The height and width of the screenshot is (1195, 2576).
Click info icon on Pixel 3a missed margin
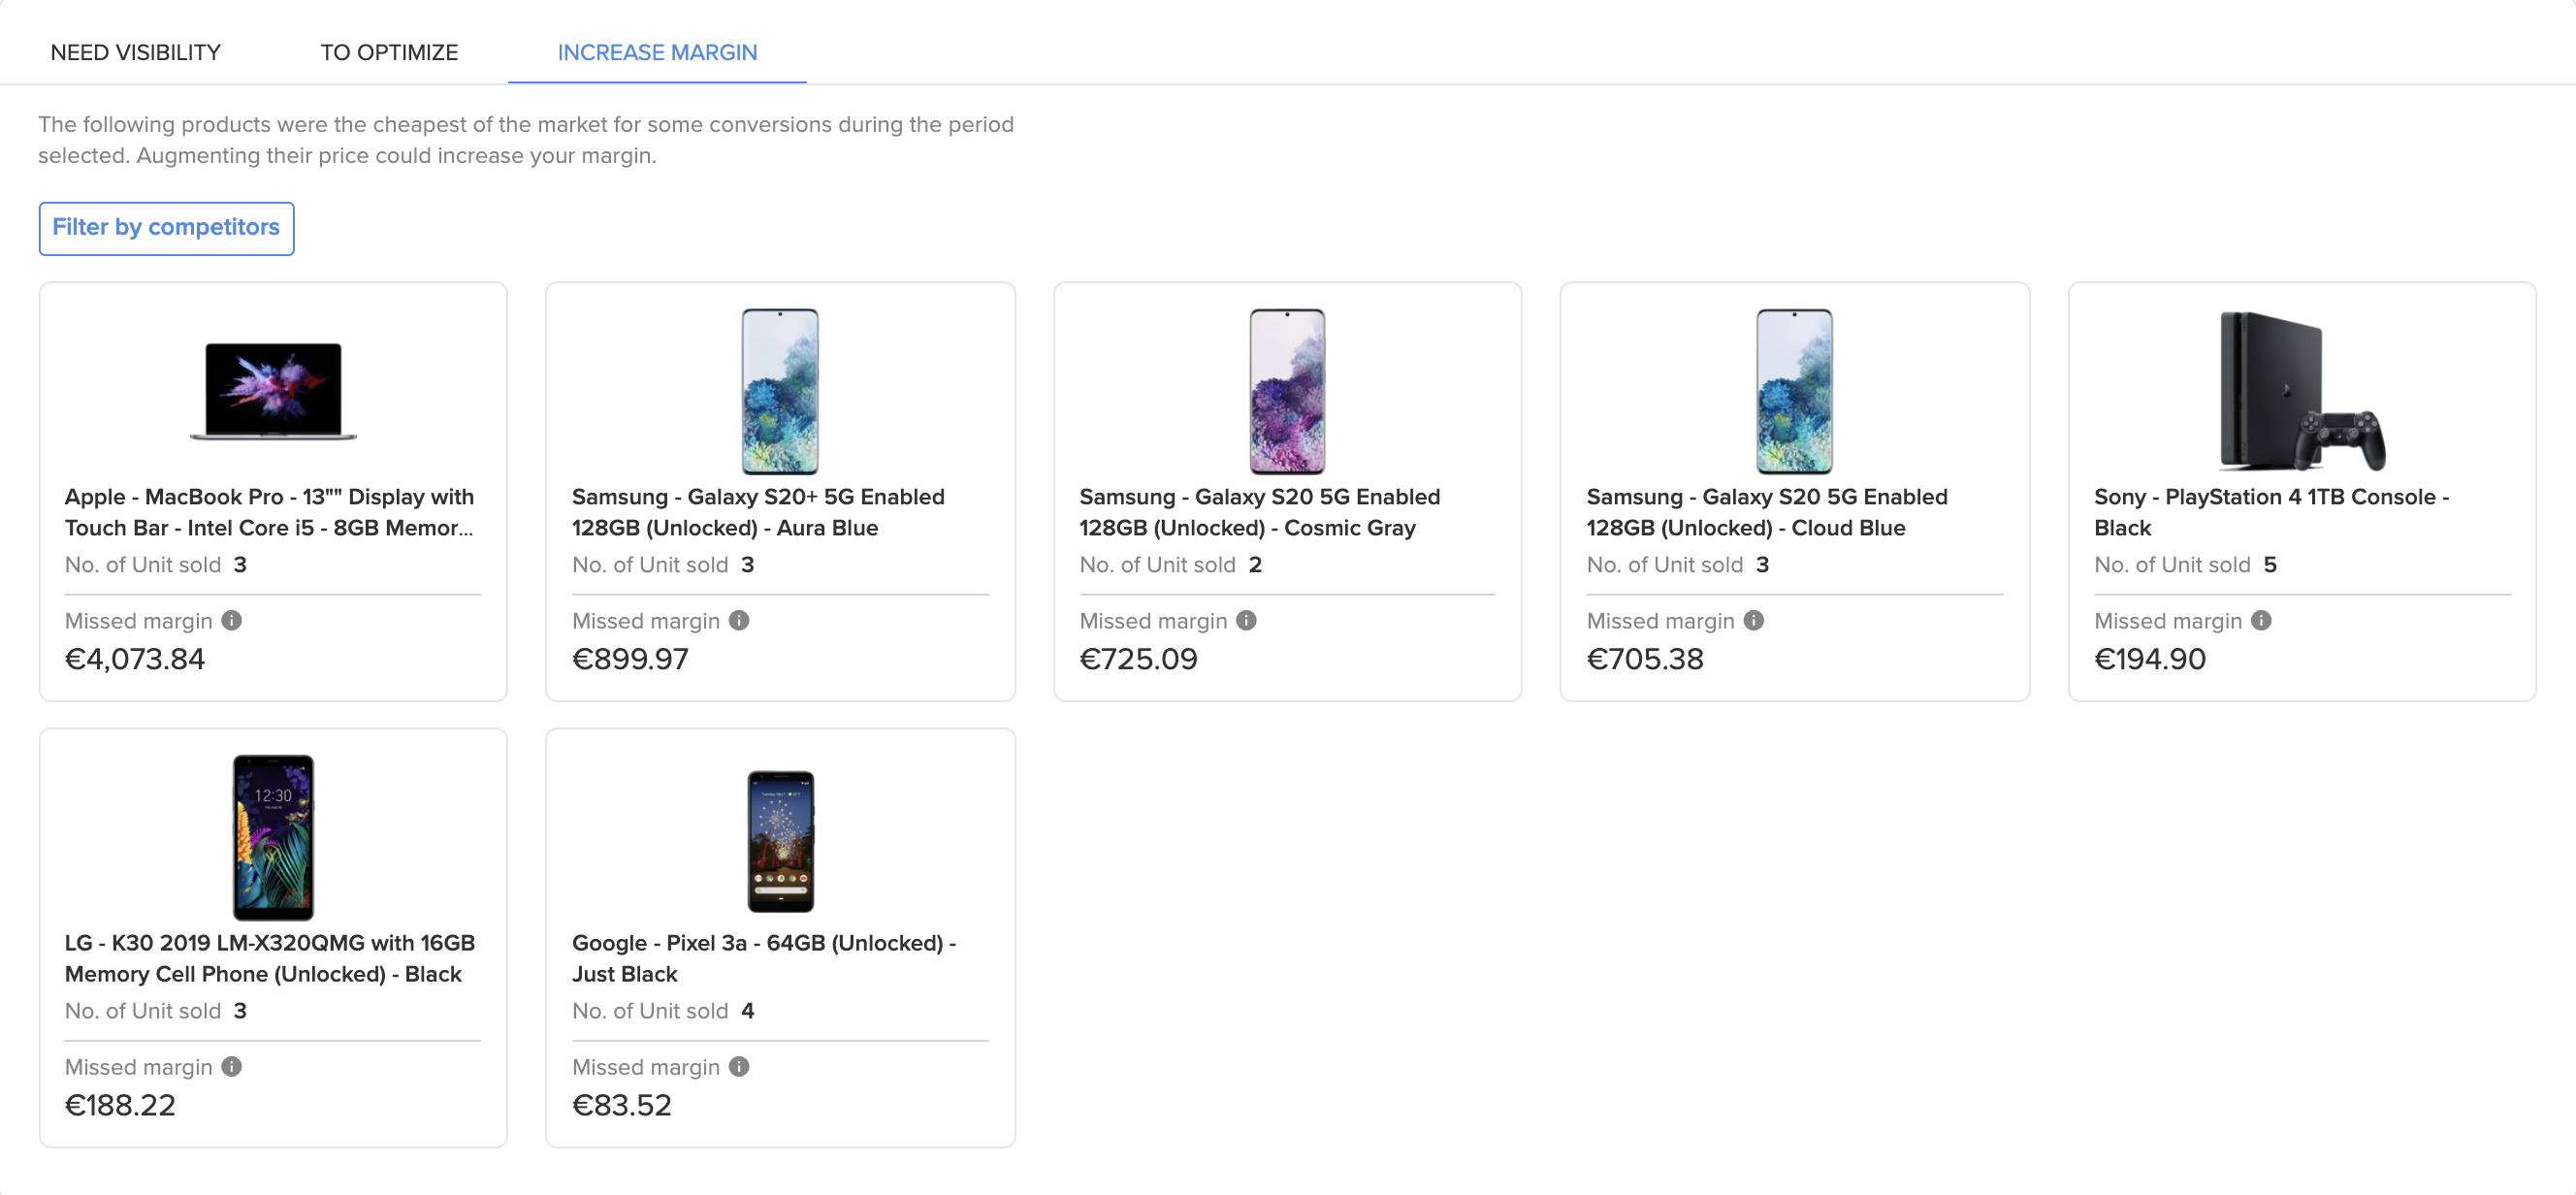tap(739, 1066)
